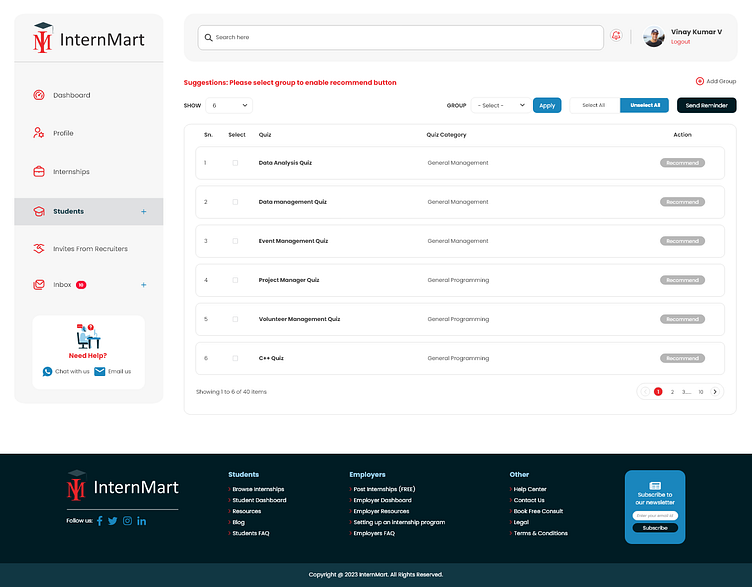This screenshot has height=587, width=752.
Task: Go to the next pagination page arrow
Action: point(716,392)
